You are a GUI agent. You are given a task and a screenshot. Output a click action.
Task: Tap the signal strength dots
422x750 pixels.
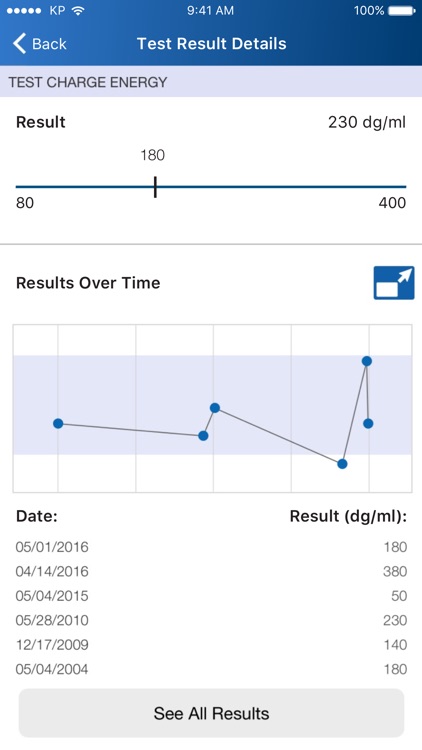(25, 11)
